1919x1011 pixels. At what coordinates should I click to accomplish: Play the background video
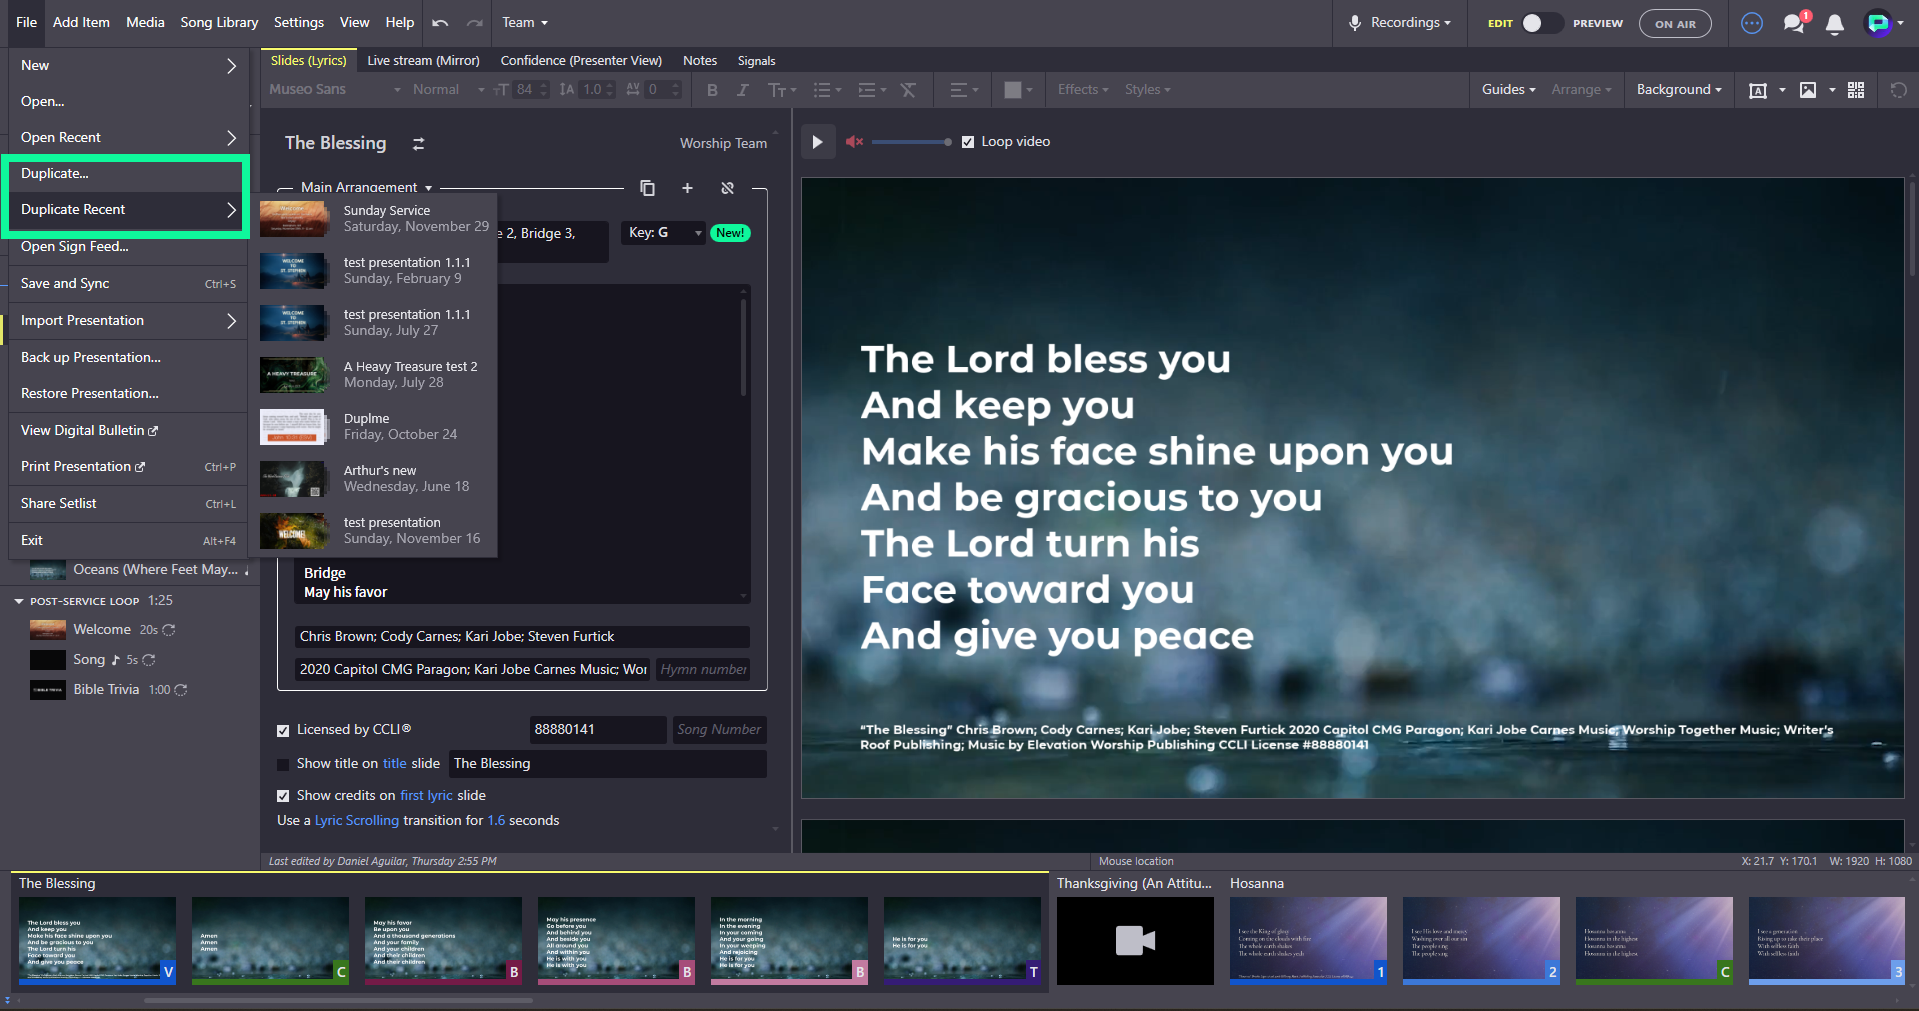click(817, 142)
